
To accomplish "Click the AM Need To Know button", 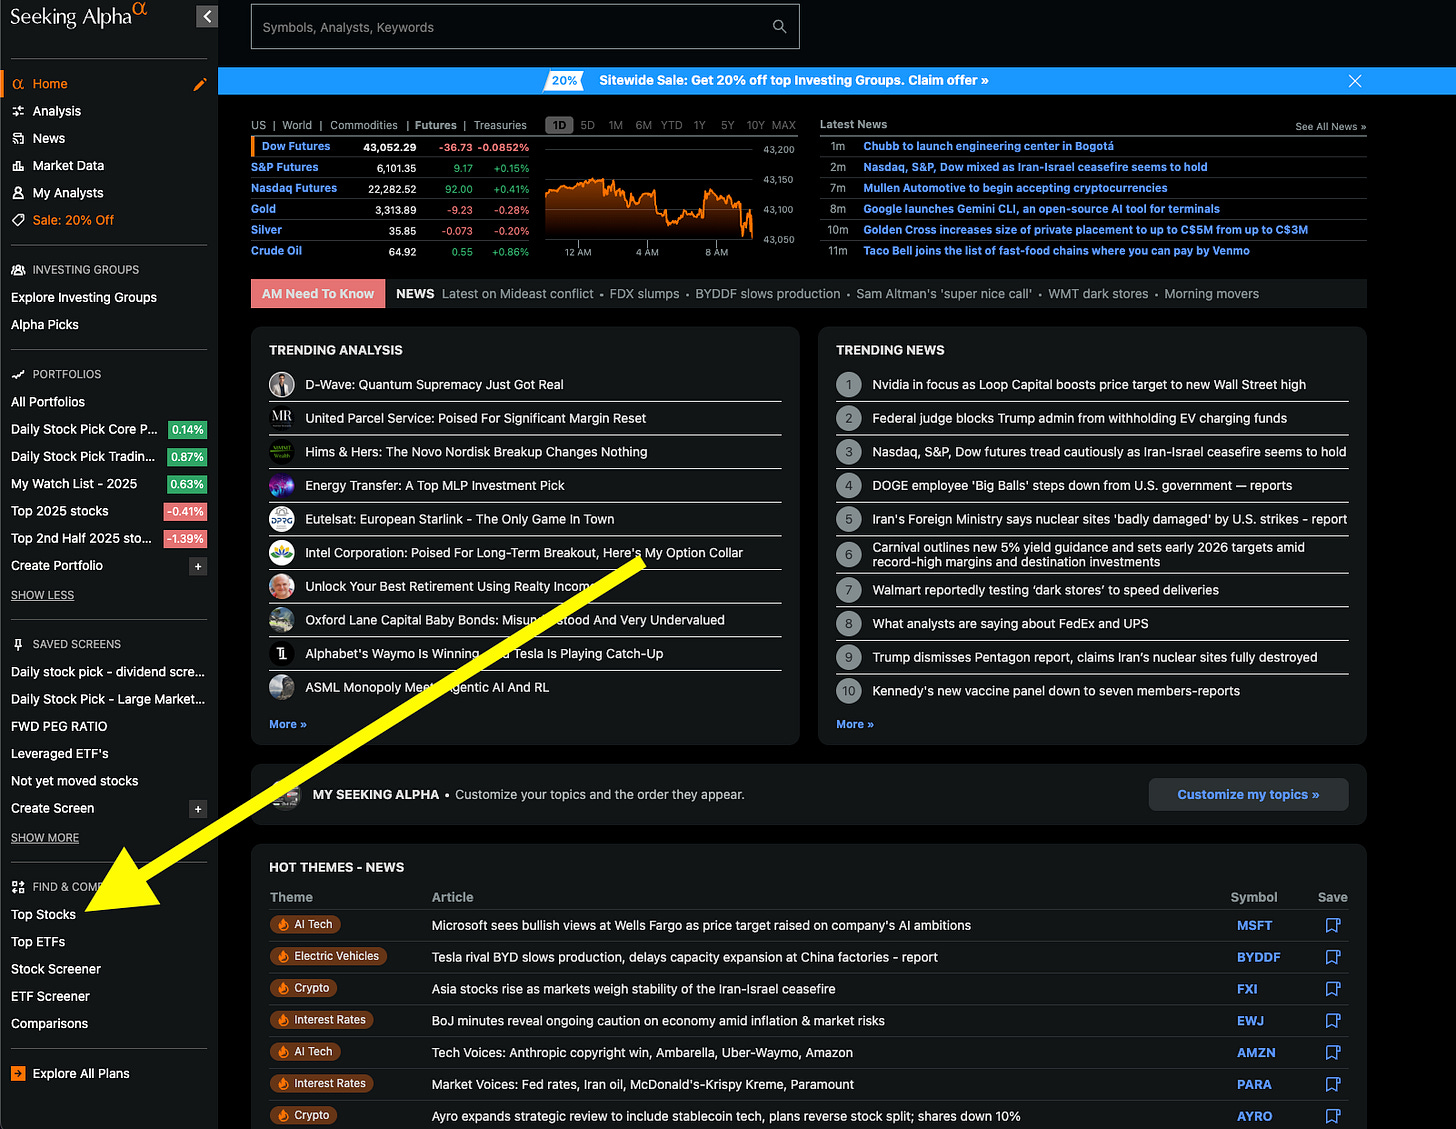I will click(318, 294).
